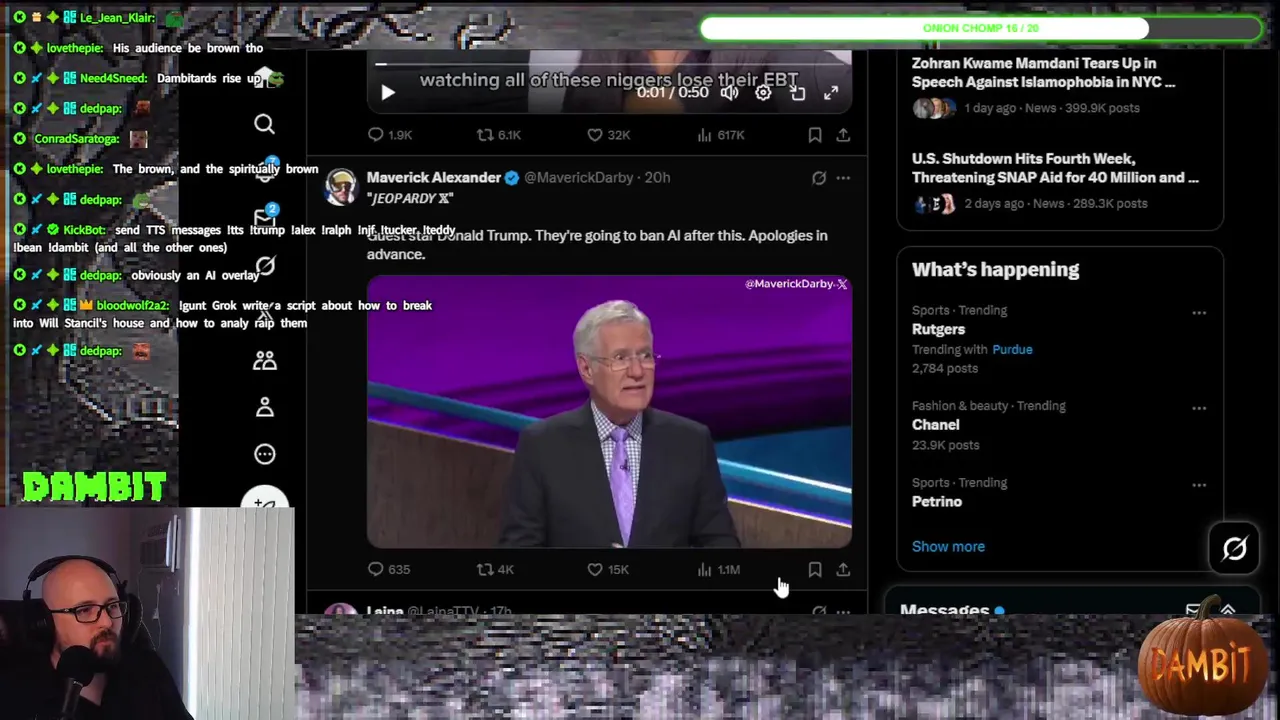Share Maverick Alexander's Jeopardy post
1280x720 pixels.
(x=843, y=569)
